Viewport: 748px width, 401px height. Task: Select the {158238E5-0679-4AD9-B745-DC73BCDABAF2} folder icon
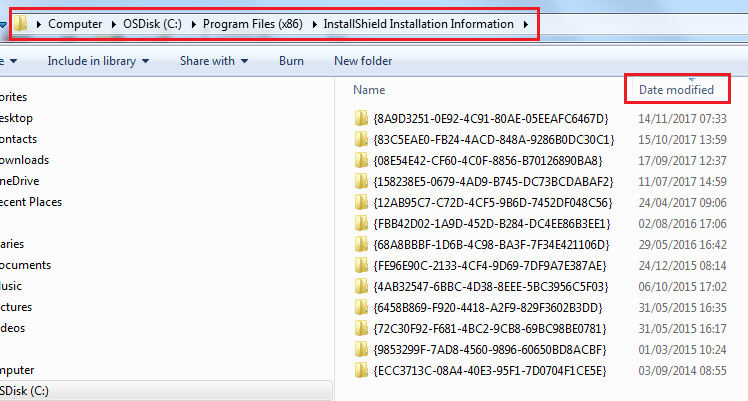tap(362, 182)
